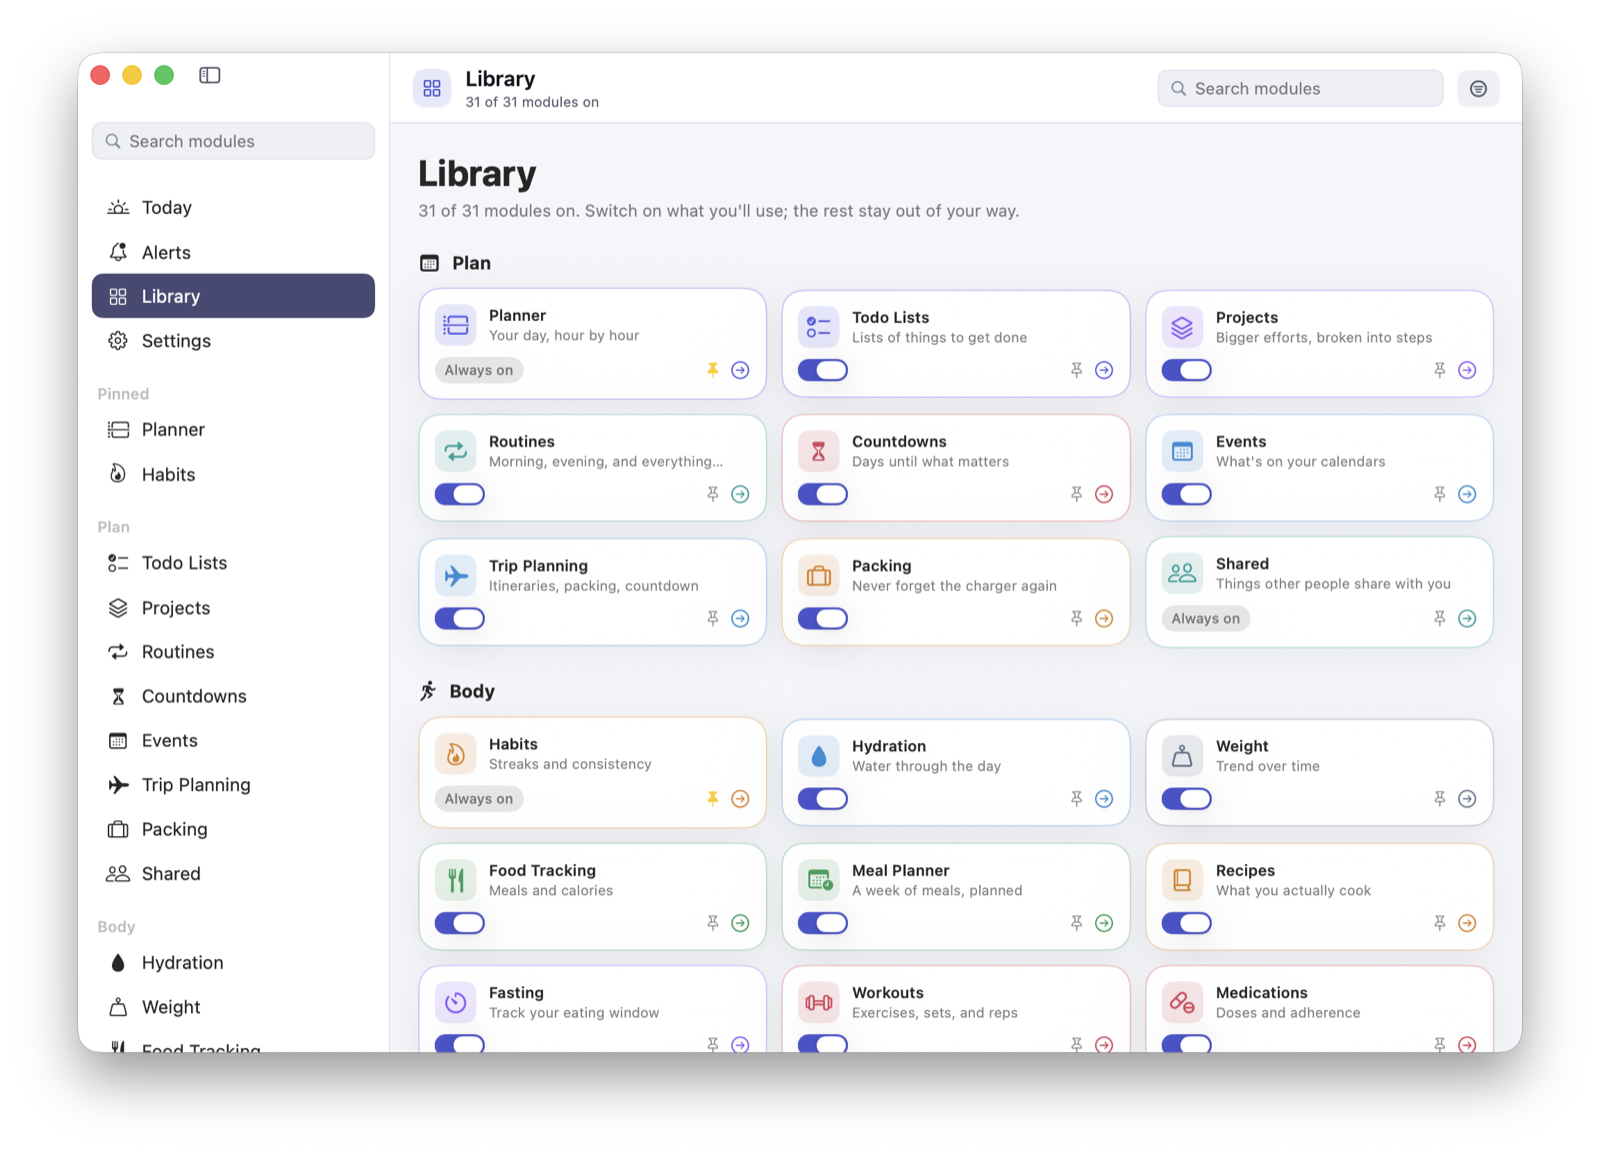Pin the Weight module
This screenshot has width=1600, height=1155.
(x=1440, y=798)
